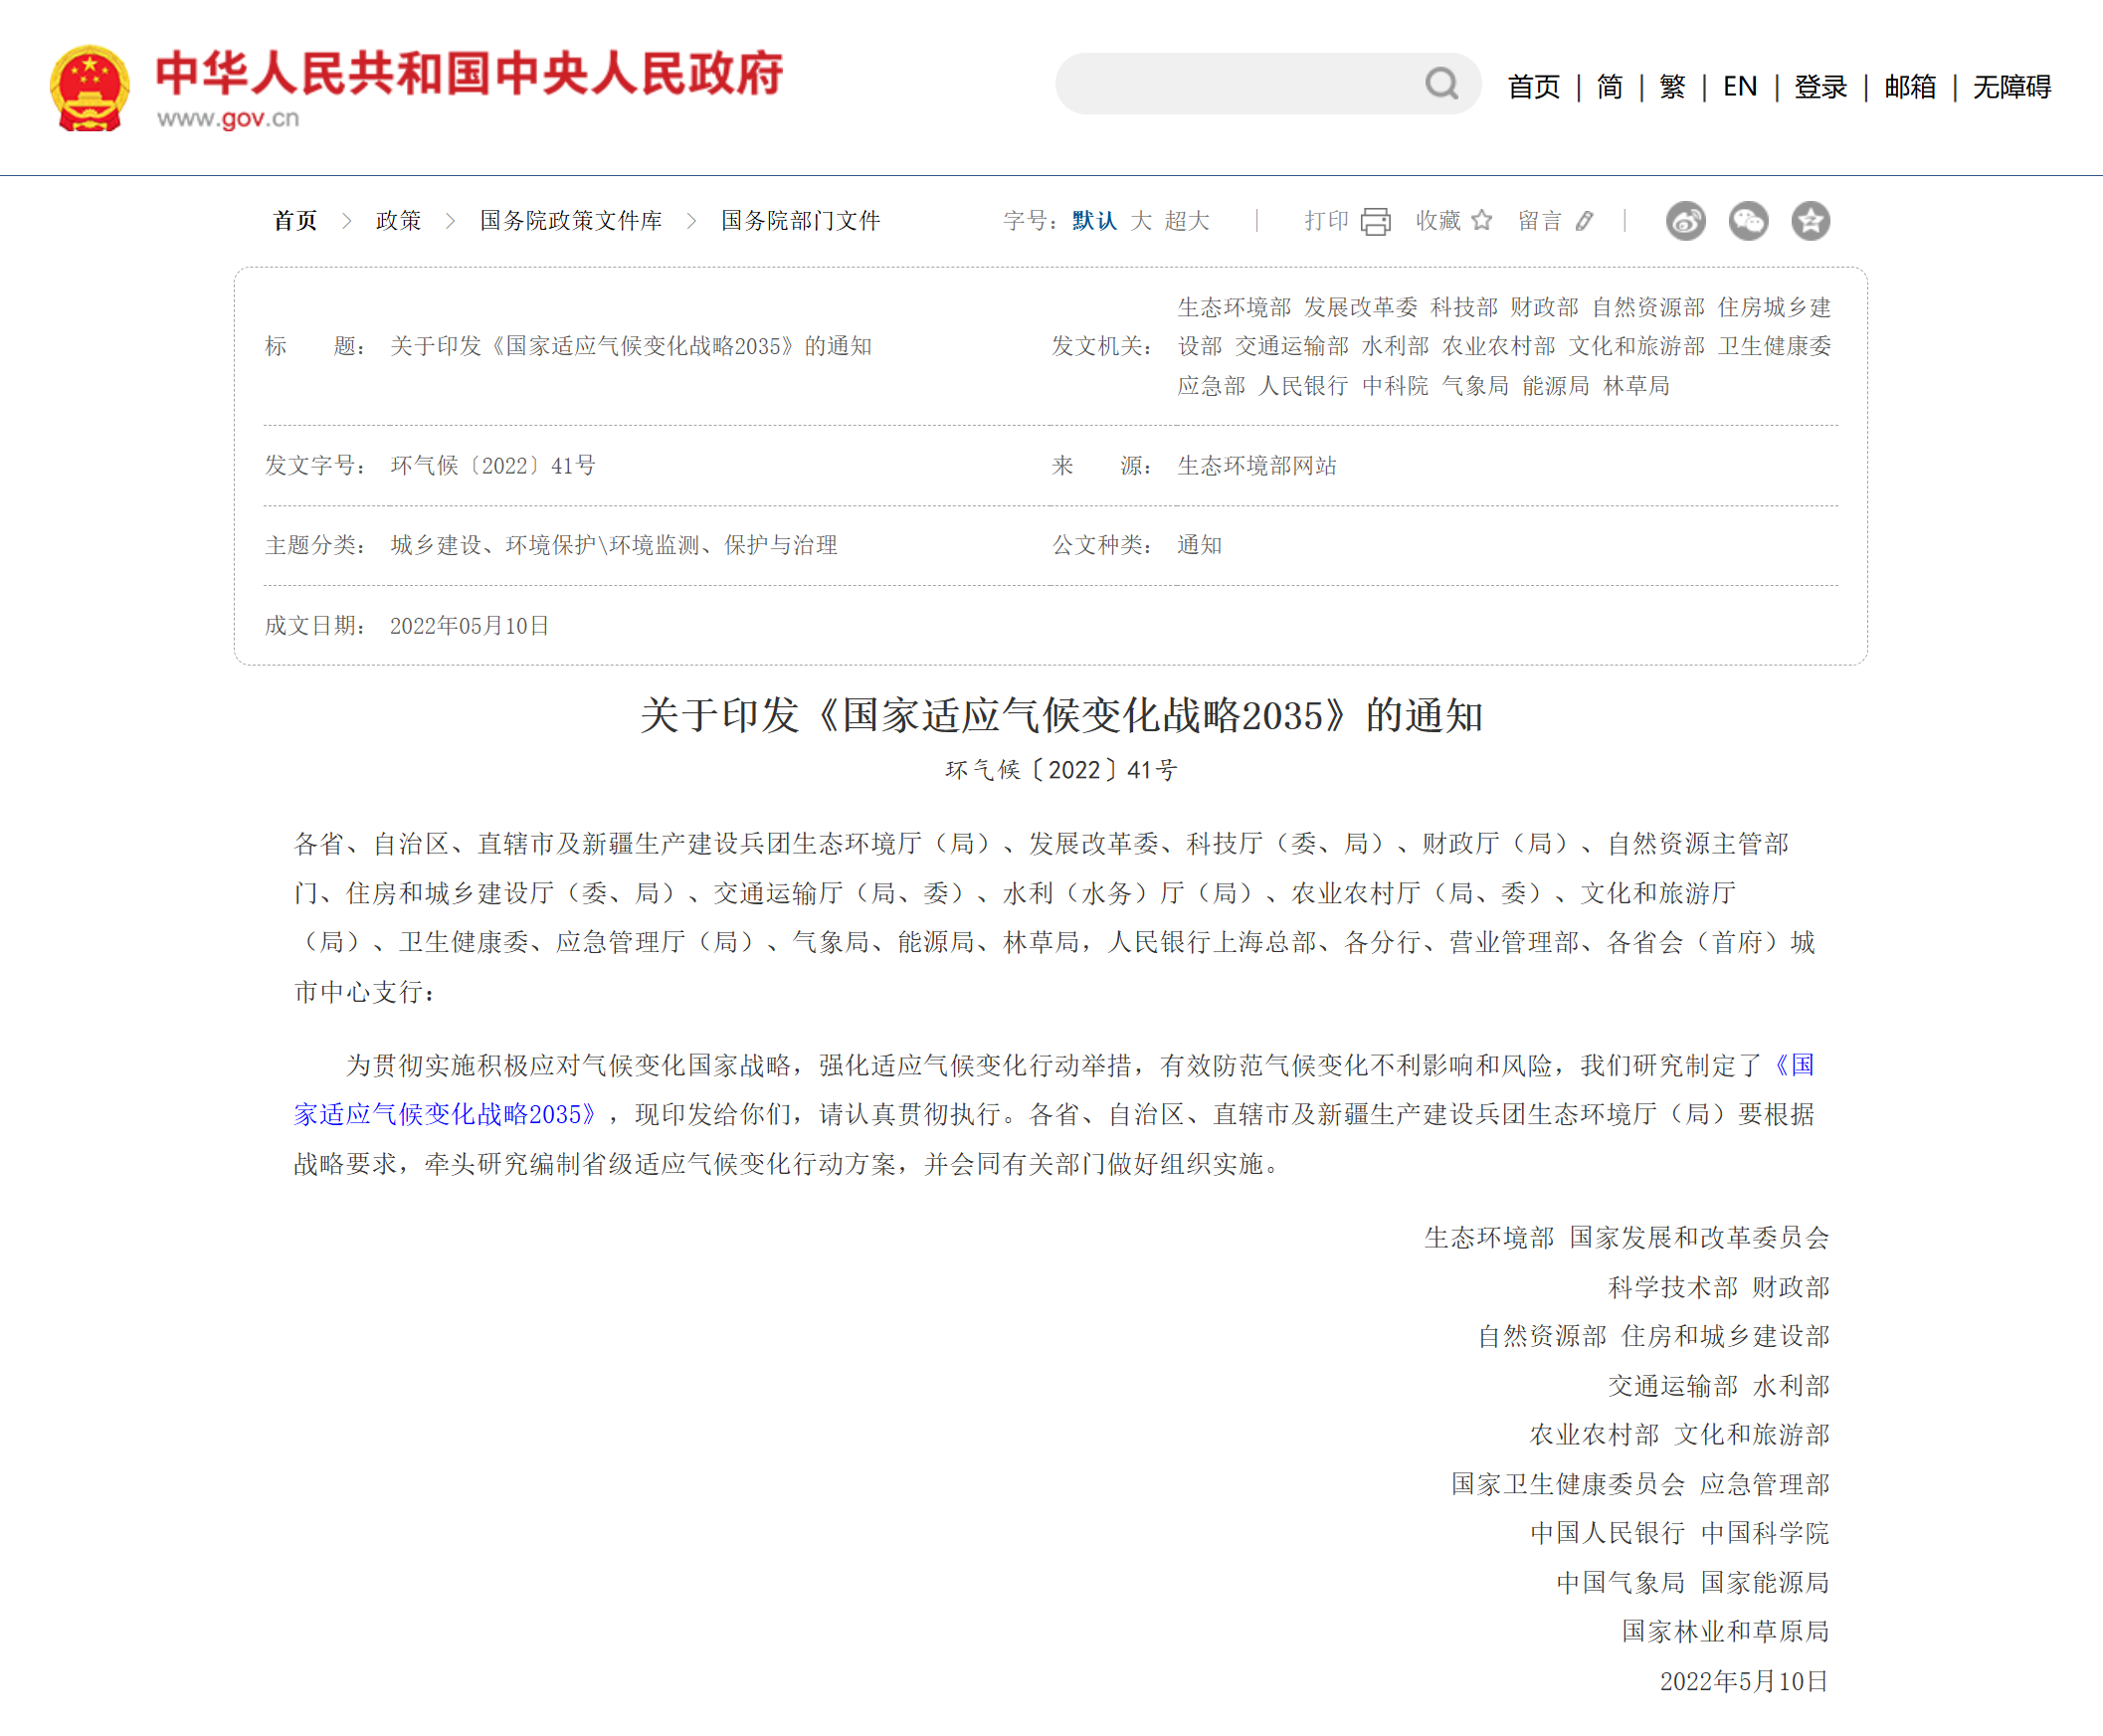The width and height of the screenshot is (2103, 1736).
Task: Switch to 繁 traditional Chinese
Action: (x=1672, y=87)
